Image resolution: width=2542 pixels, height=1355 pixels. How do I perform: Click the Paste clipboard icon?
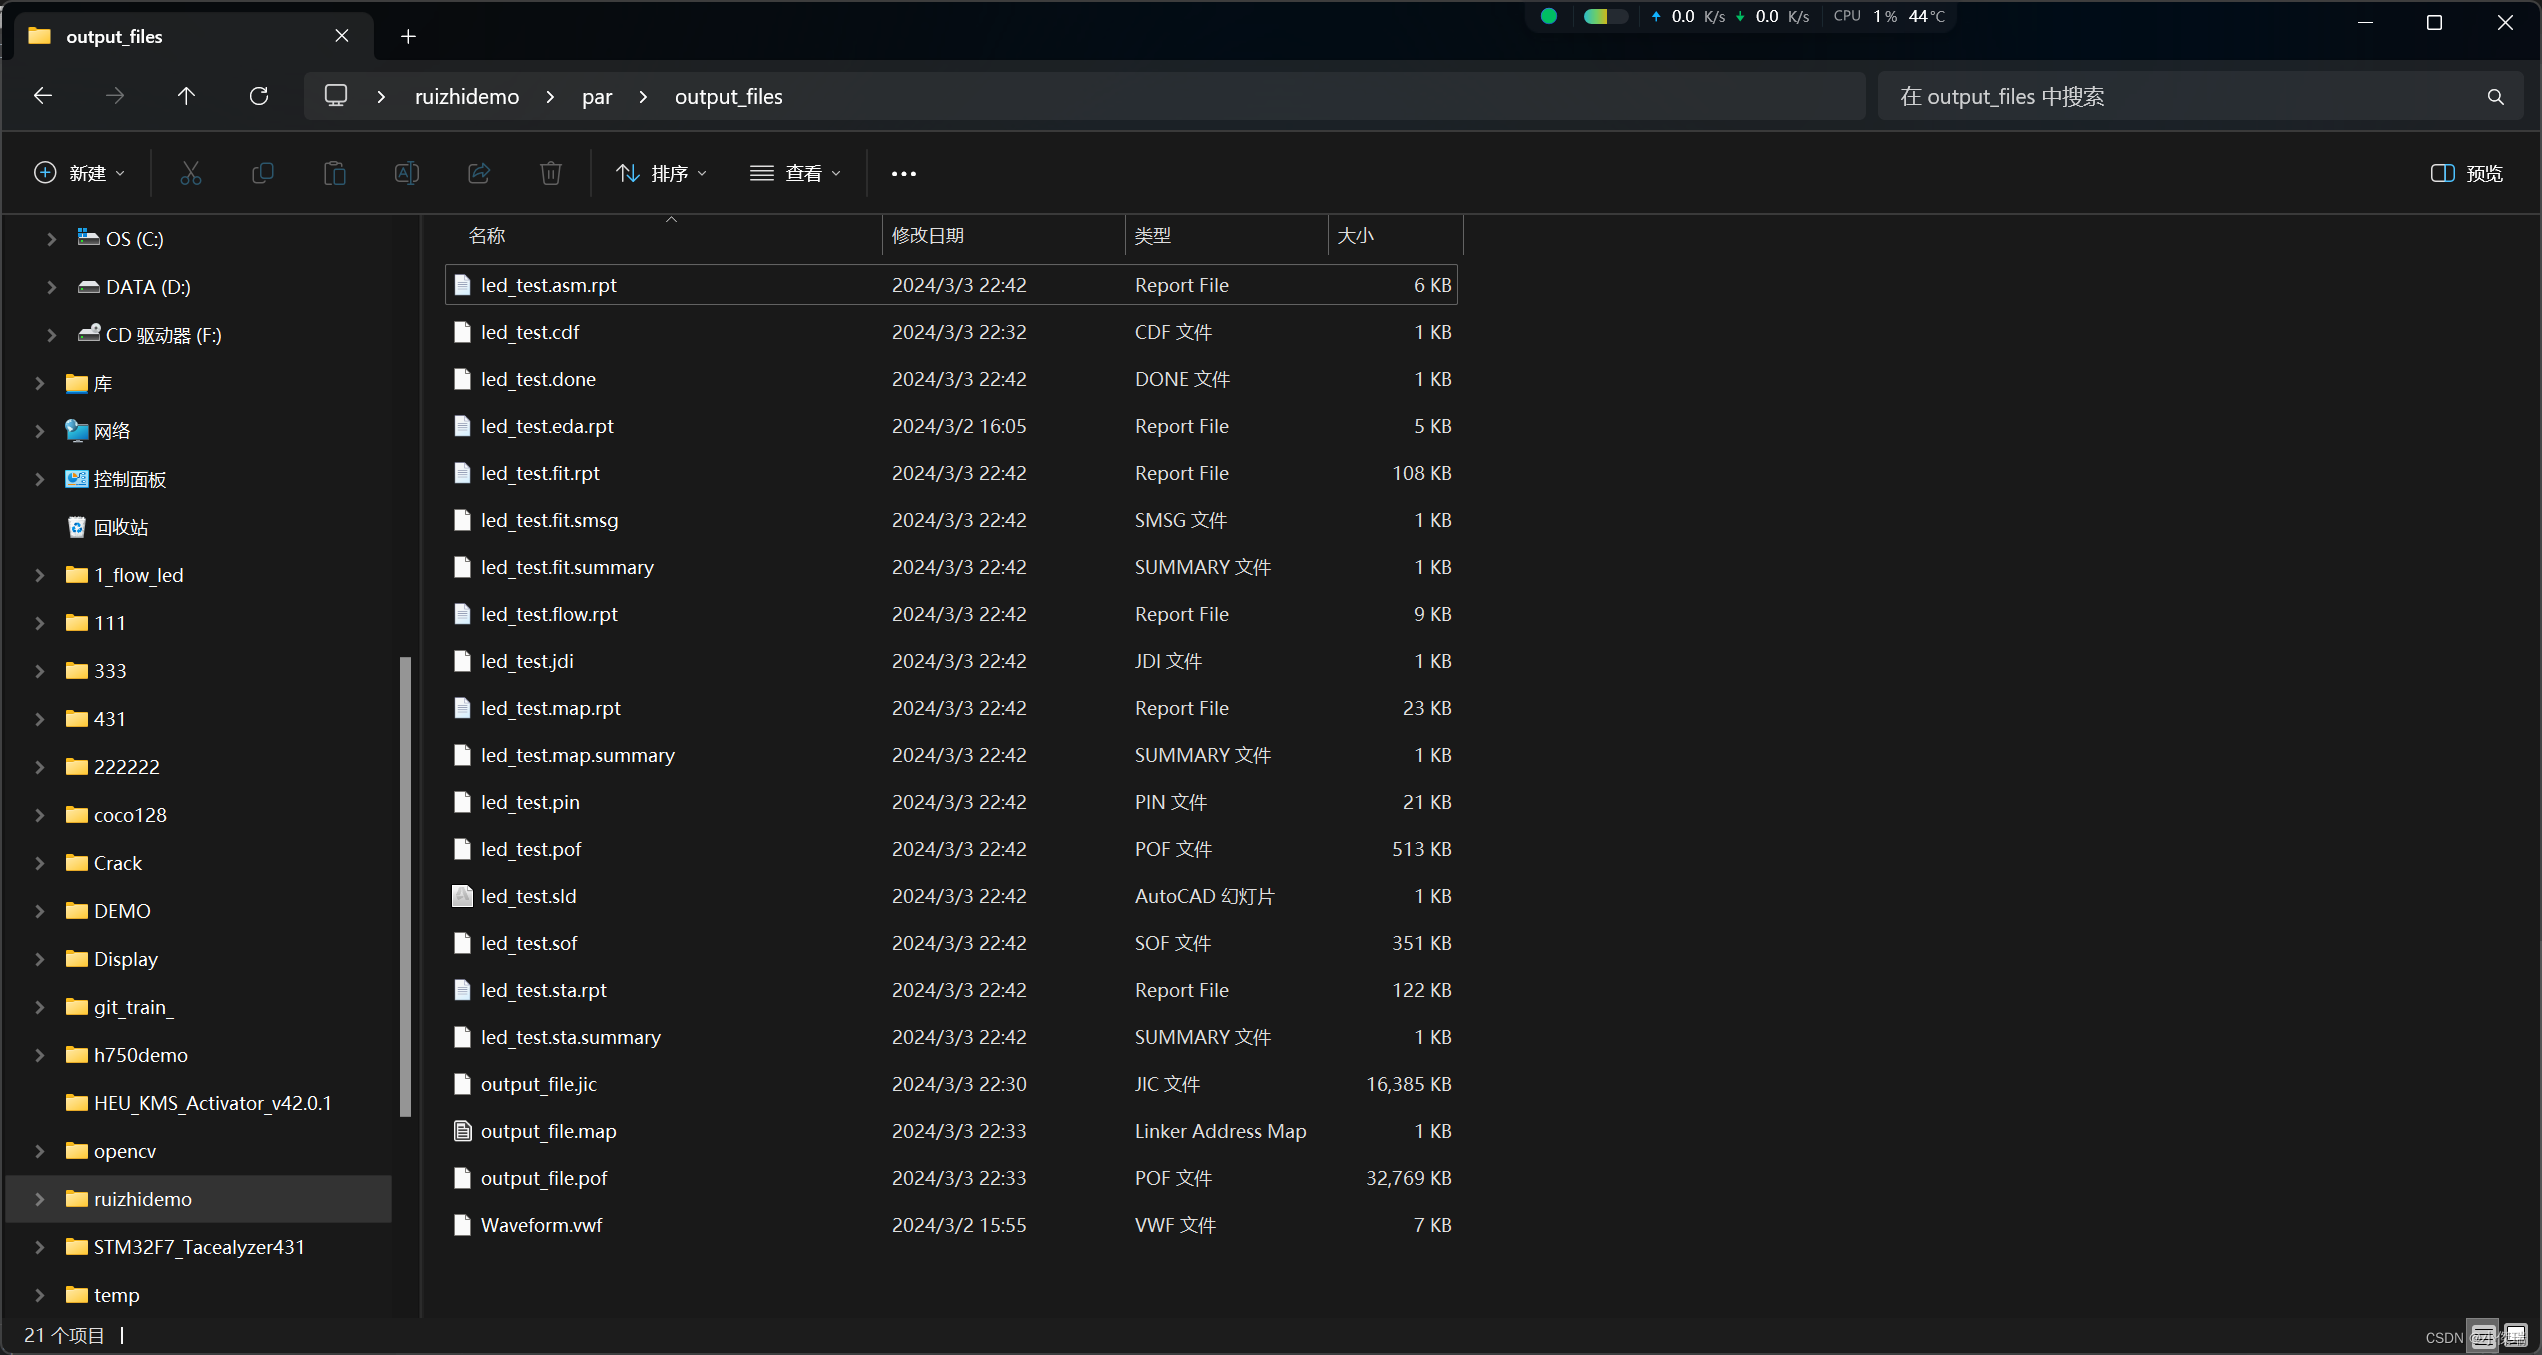(x=335, y=173)
